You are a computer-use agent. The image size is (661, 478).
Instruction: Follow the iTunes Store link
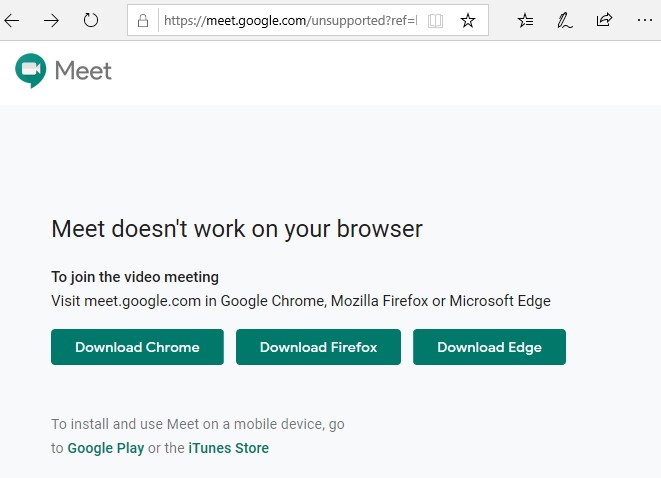click(228, 448)
